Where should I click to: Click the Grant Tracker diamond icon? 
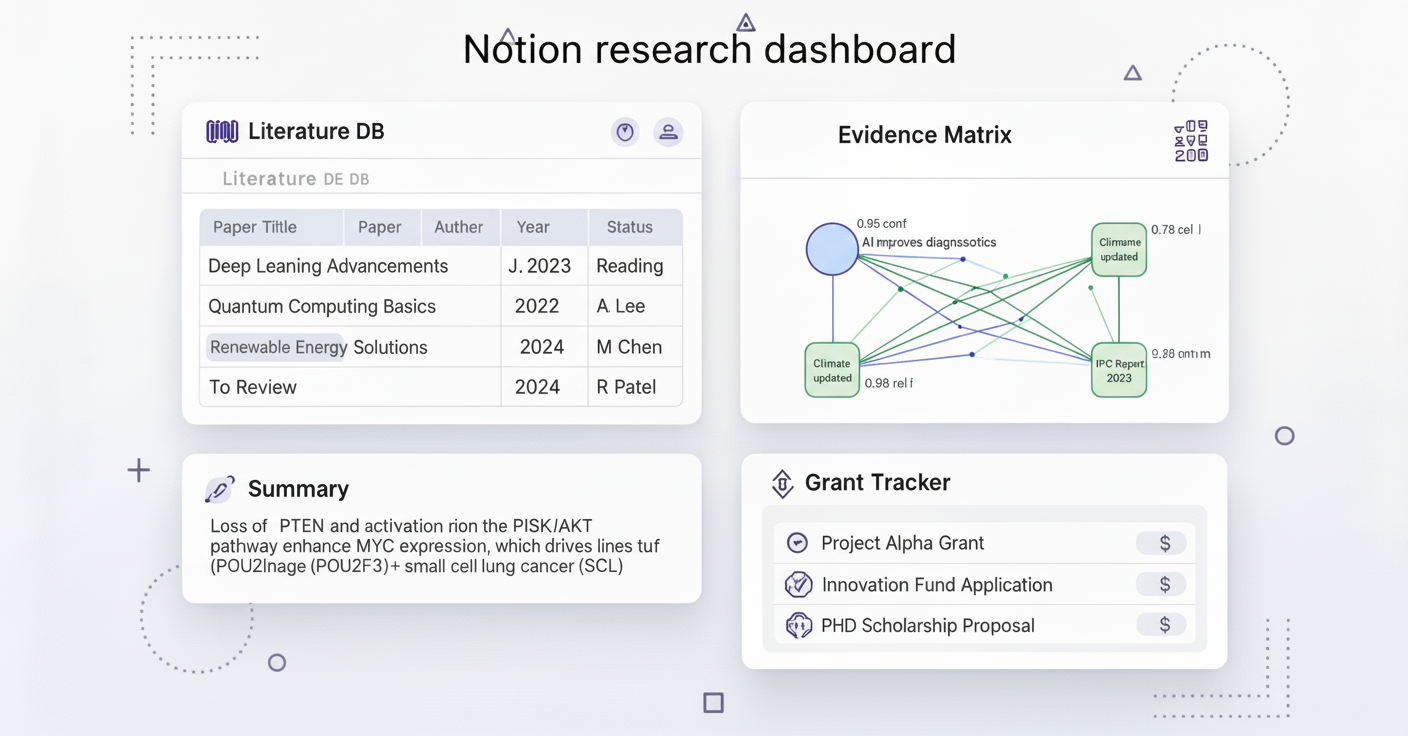point(782,483)
